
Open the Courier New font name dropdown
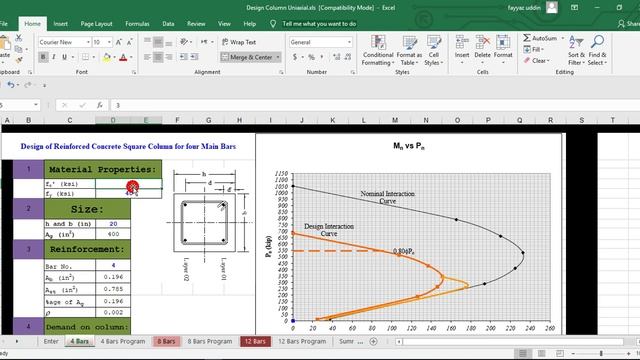coord(88,42)
